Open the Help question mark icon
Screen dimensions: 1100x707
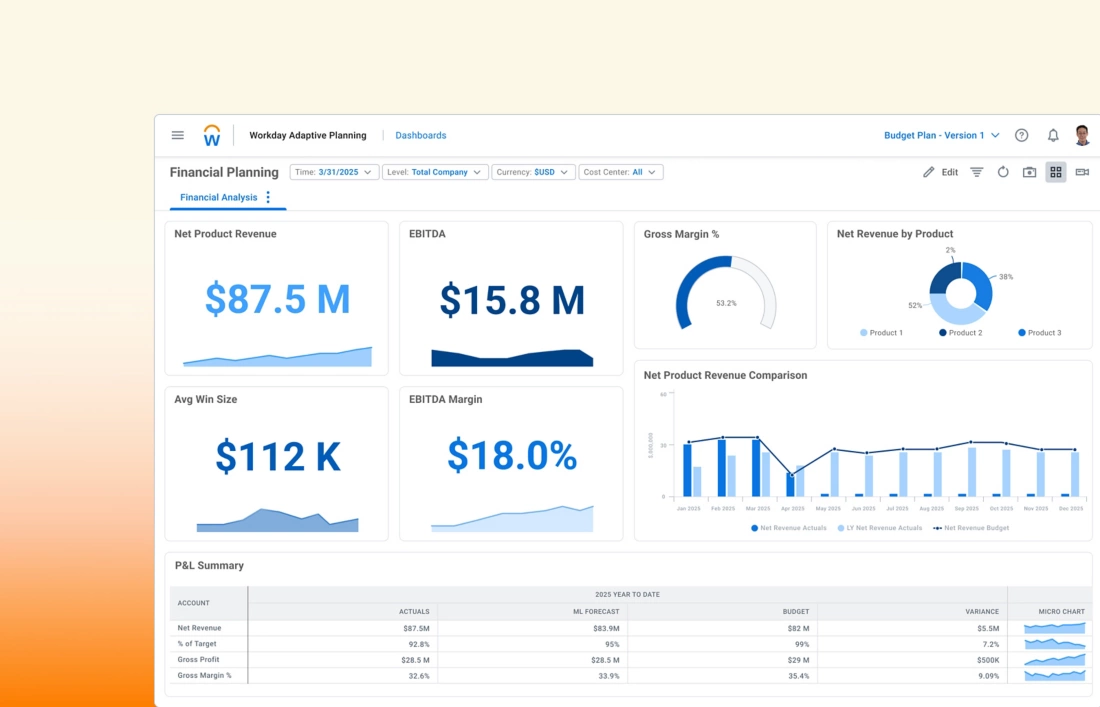pyautogui.click(x=1021, y=135)
